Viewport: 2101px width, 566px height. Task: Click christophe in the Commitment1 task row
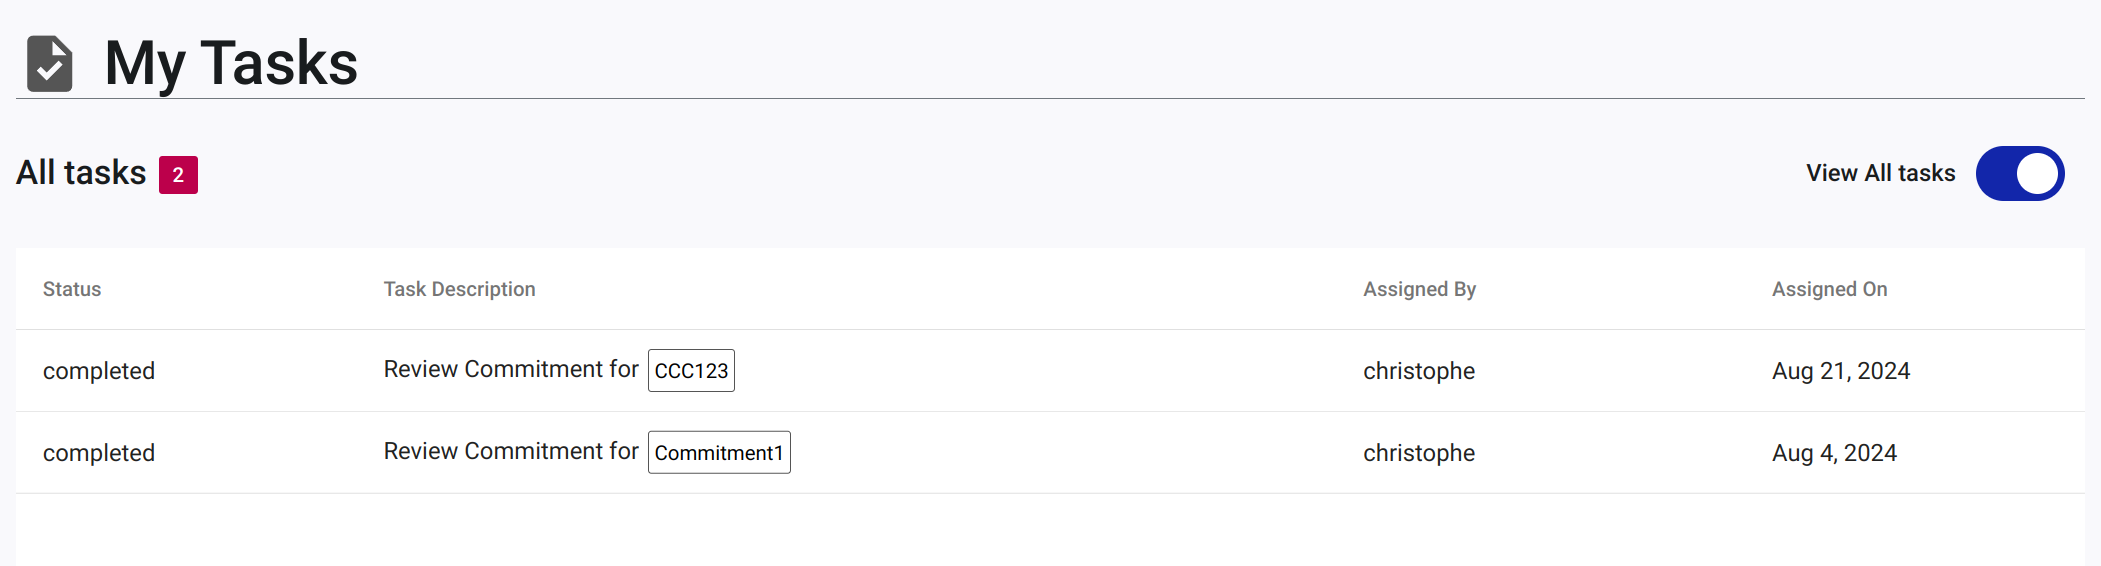[x=1419, y=453]
